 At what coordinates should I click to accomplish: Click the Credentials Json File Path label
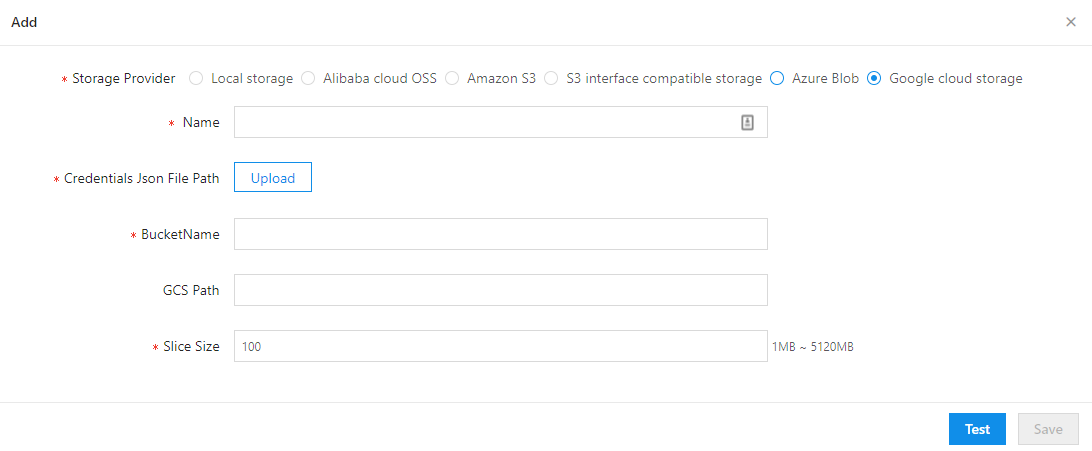142,178
